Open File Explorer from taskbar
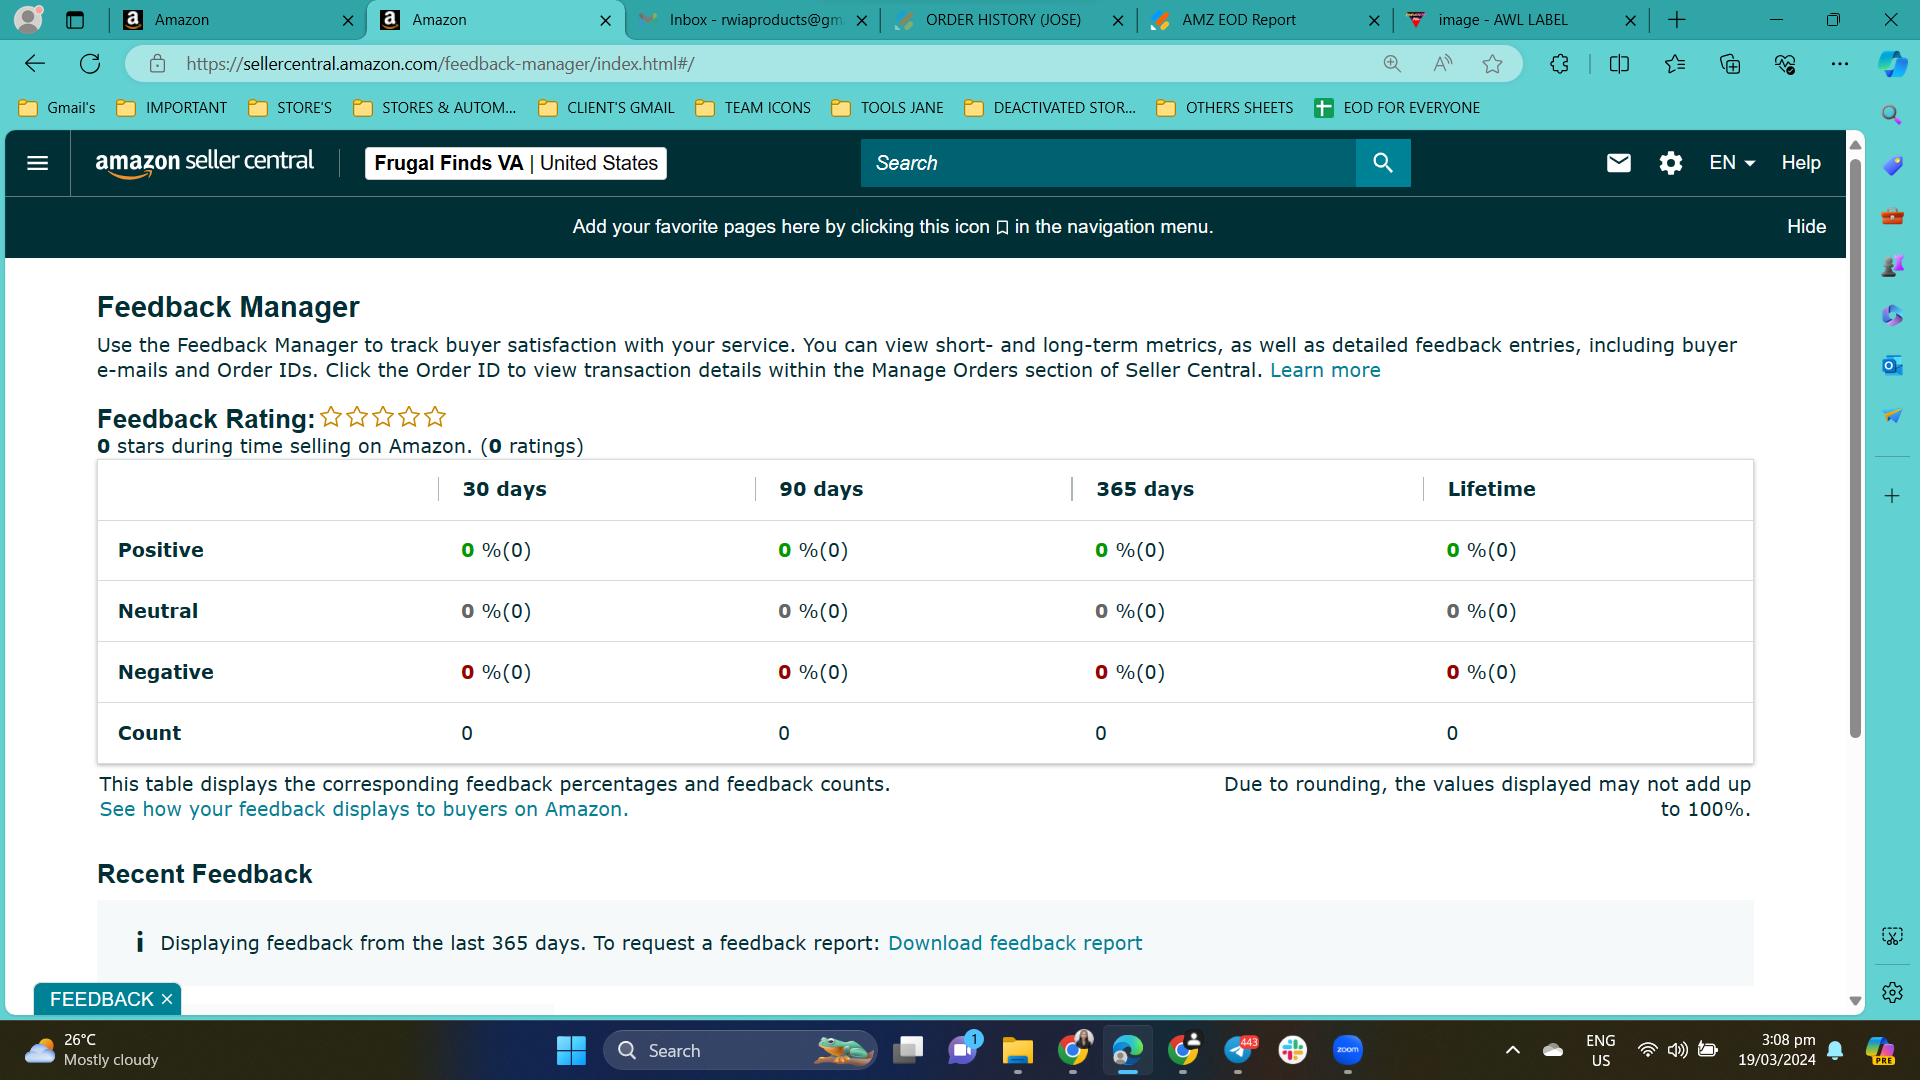 (1017, 1050)
